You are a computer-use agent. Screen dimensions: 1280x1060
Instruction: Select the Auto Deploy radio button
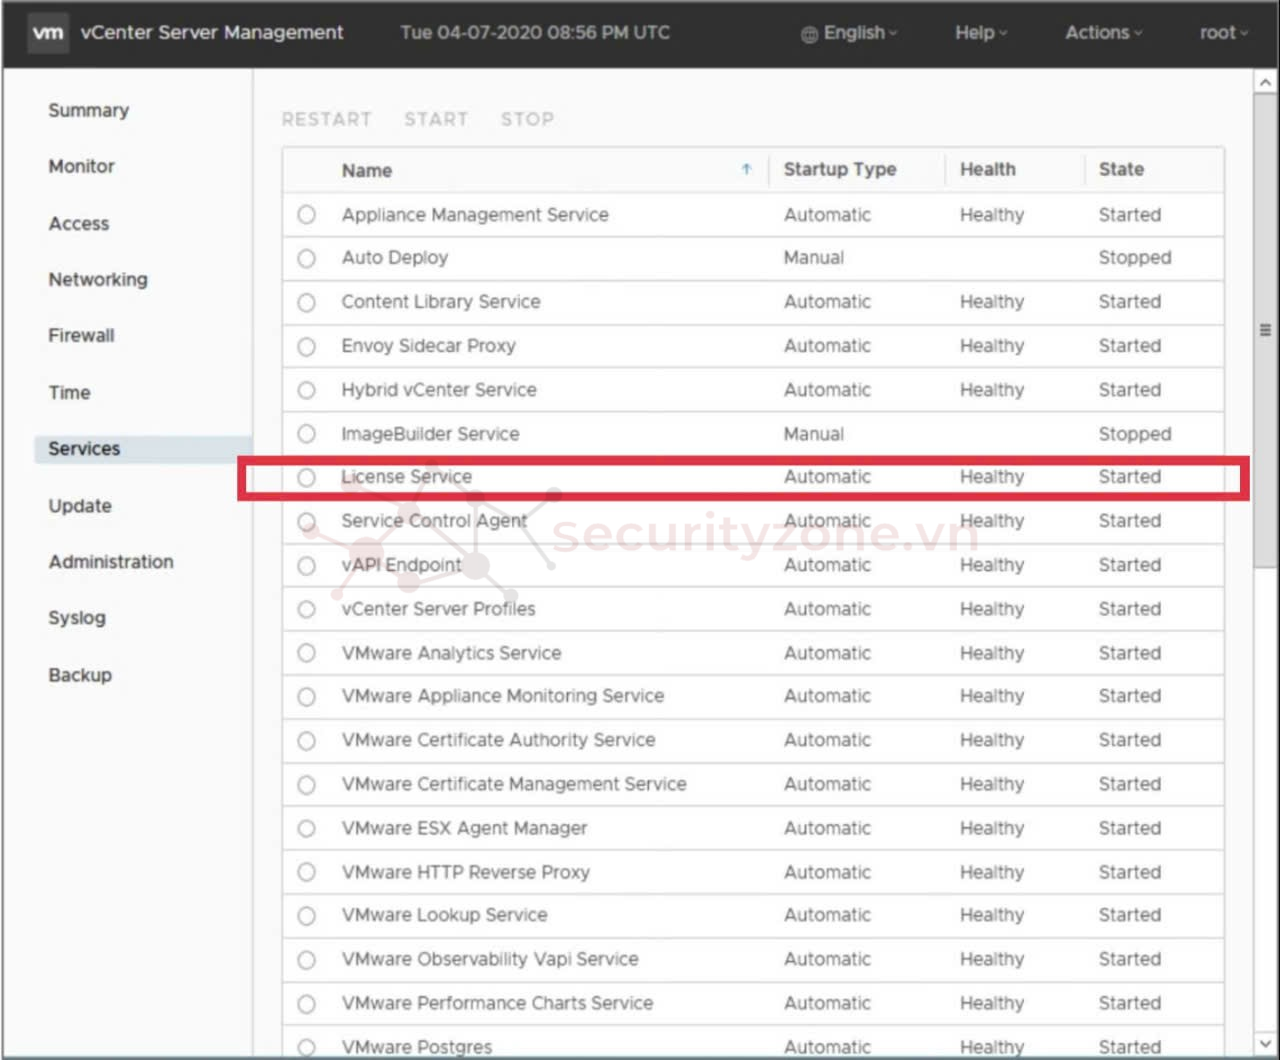coord(307,258)
